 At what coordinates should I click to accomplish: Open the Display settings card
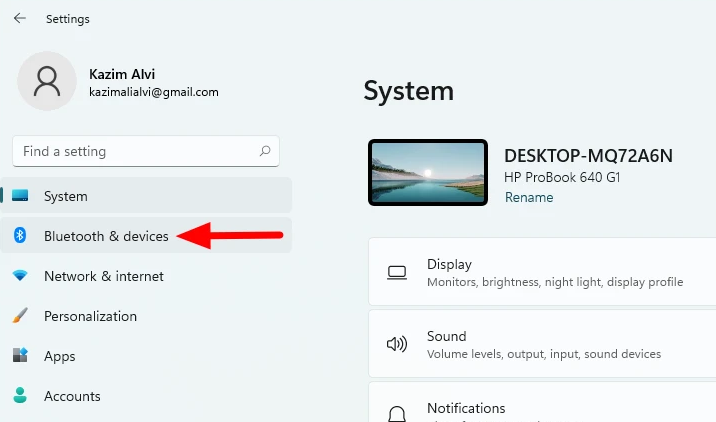542,271
